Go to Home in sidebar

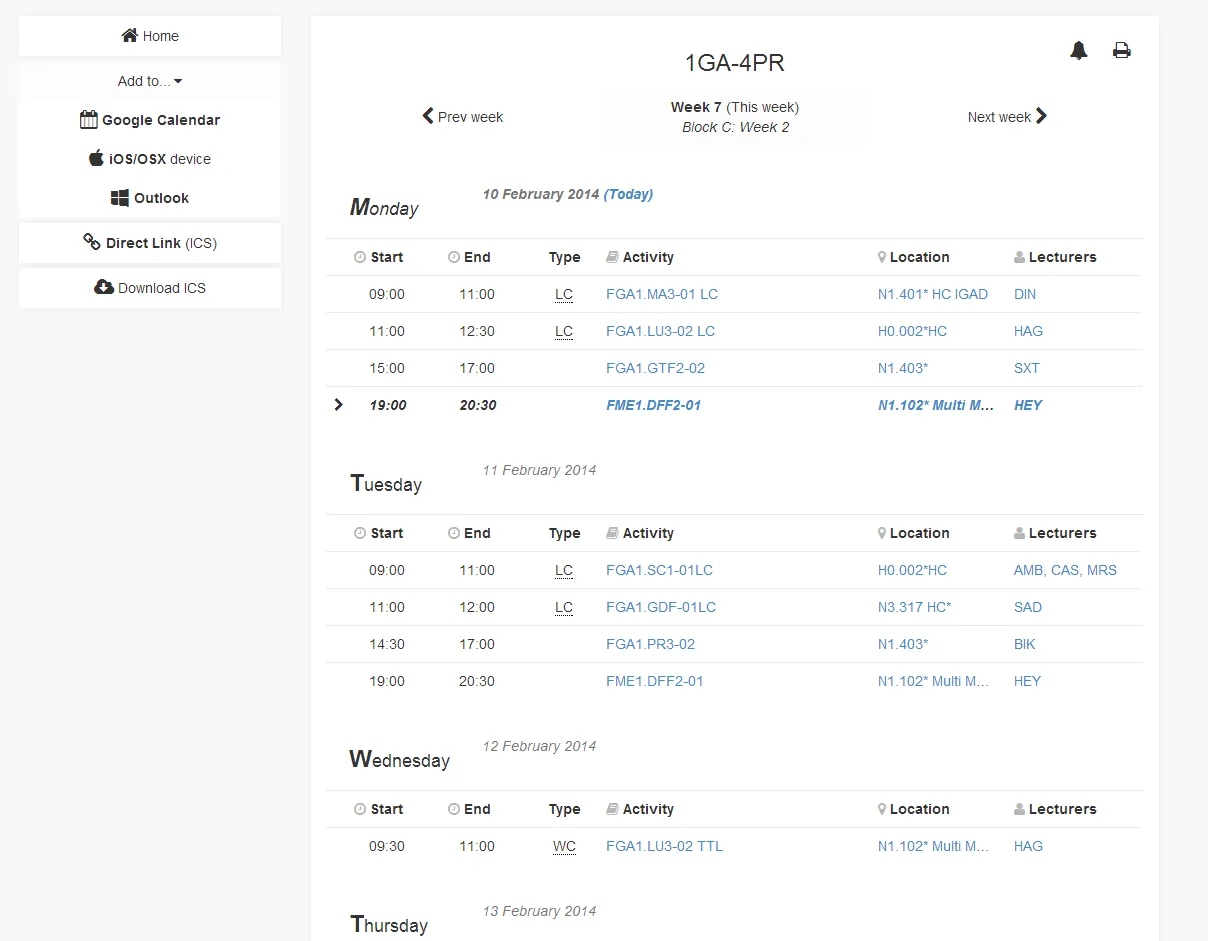(x=150, y=36)
